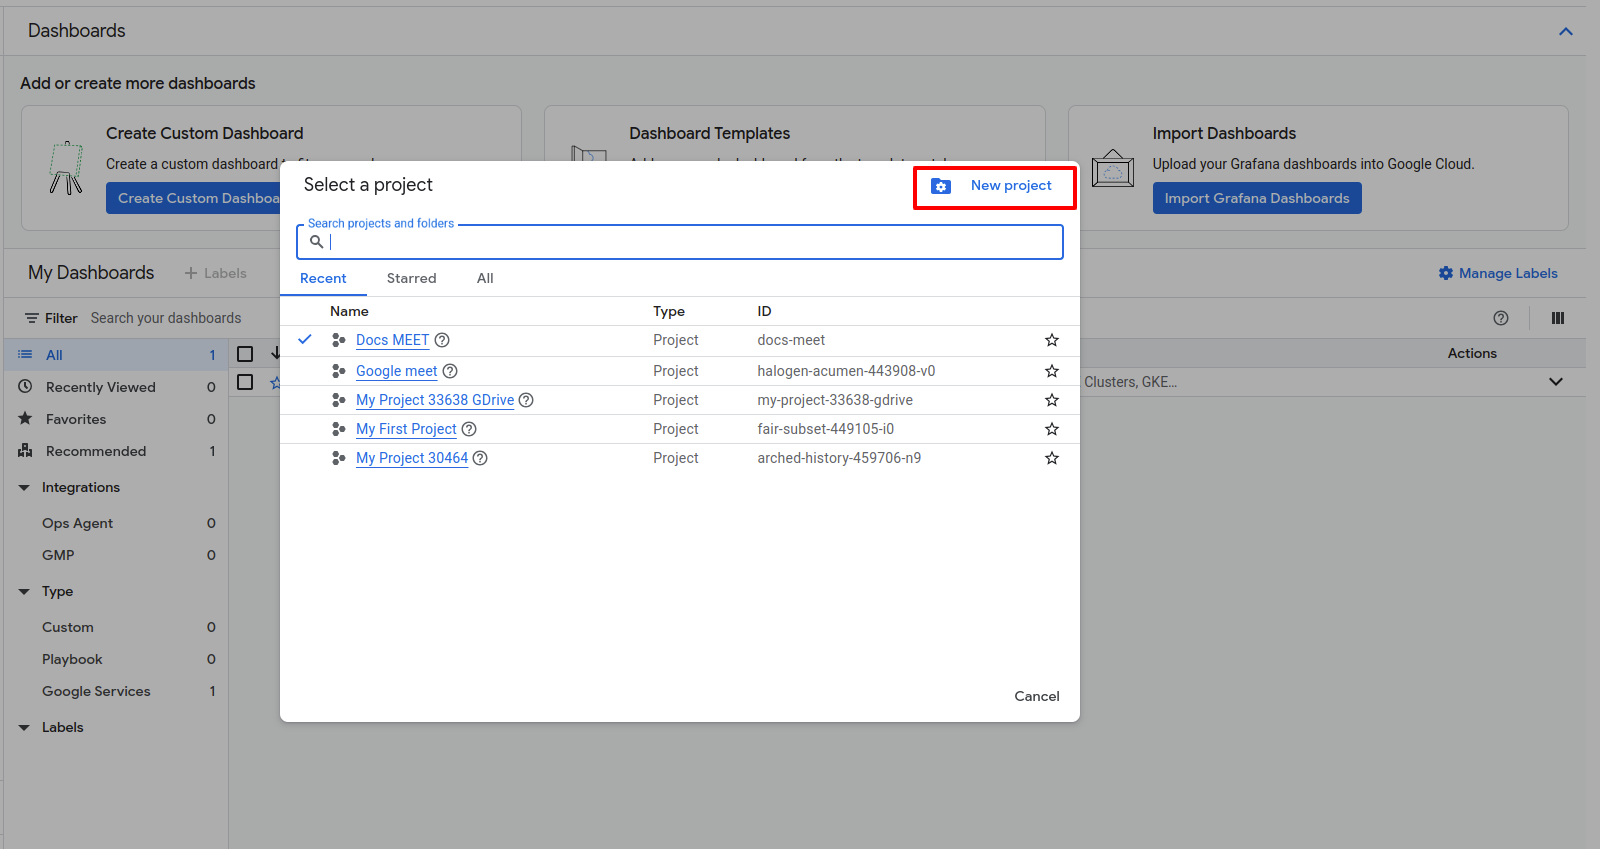Image resolution: width=1600 pixels, height=849 pixels.
Task: Click project icon of My First Project
Action: pyautogui.click(x=339, y=429)
